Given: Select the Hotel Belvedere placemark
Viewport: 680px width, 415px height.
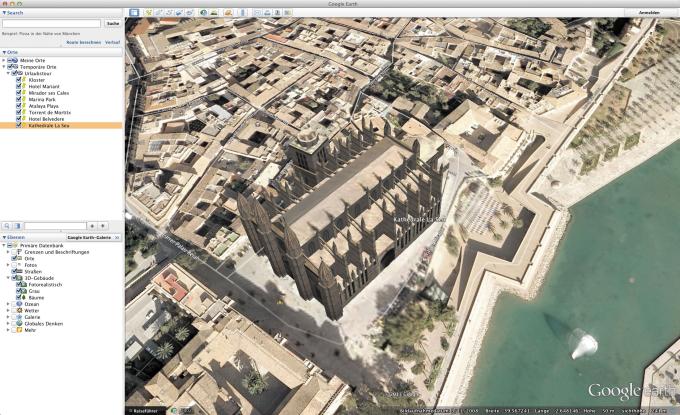Looking at the screenshot, I should coord(46,119).
